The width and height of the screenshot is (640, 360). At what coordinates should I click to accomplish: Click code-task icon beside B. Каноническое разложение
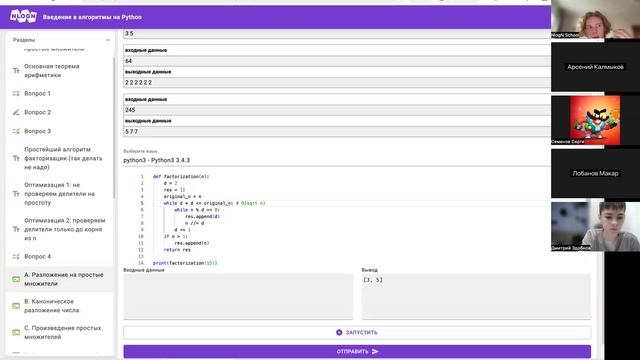point(16,306)
